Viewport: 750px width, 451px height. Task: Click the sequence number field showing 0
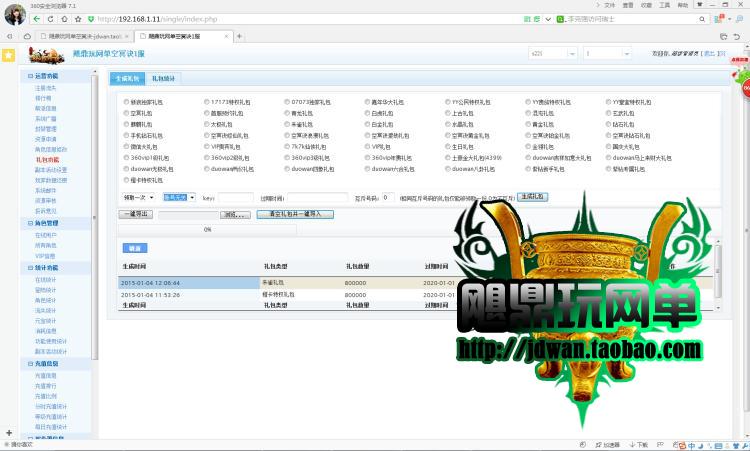[x=388, y=197]
